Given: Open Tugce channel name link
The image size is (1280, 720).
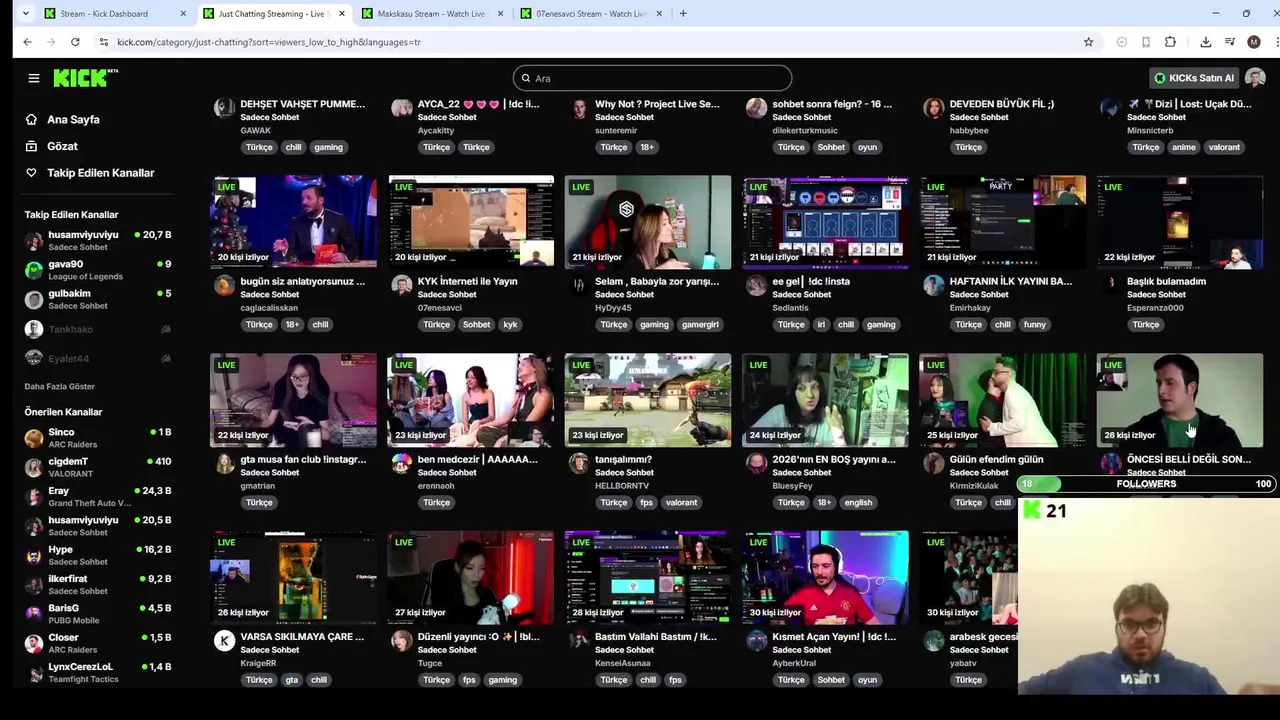Looking at the screenshot, I should pos(429,663).
